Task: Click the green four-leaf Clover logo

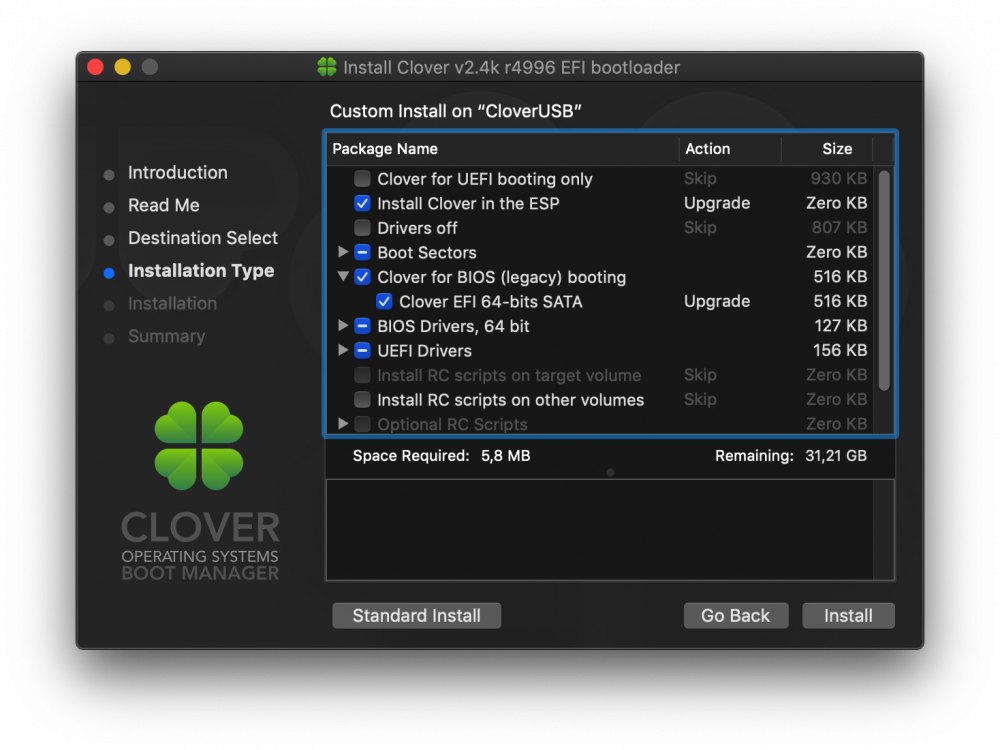Action: [199, 446]
